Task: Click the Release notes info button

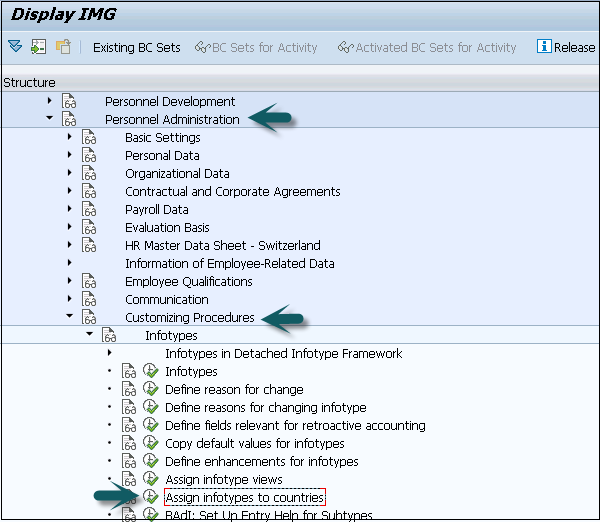Action: 566,47
